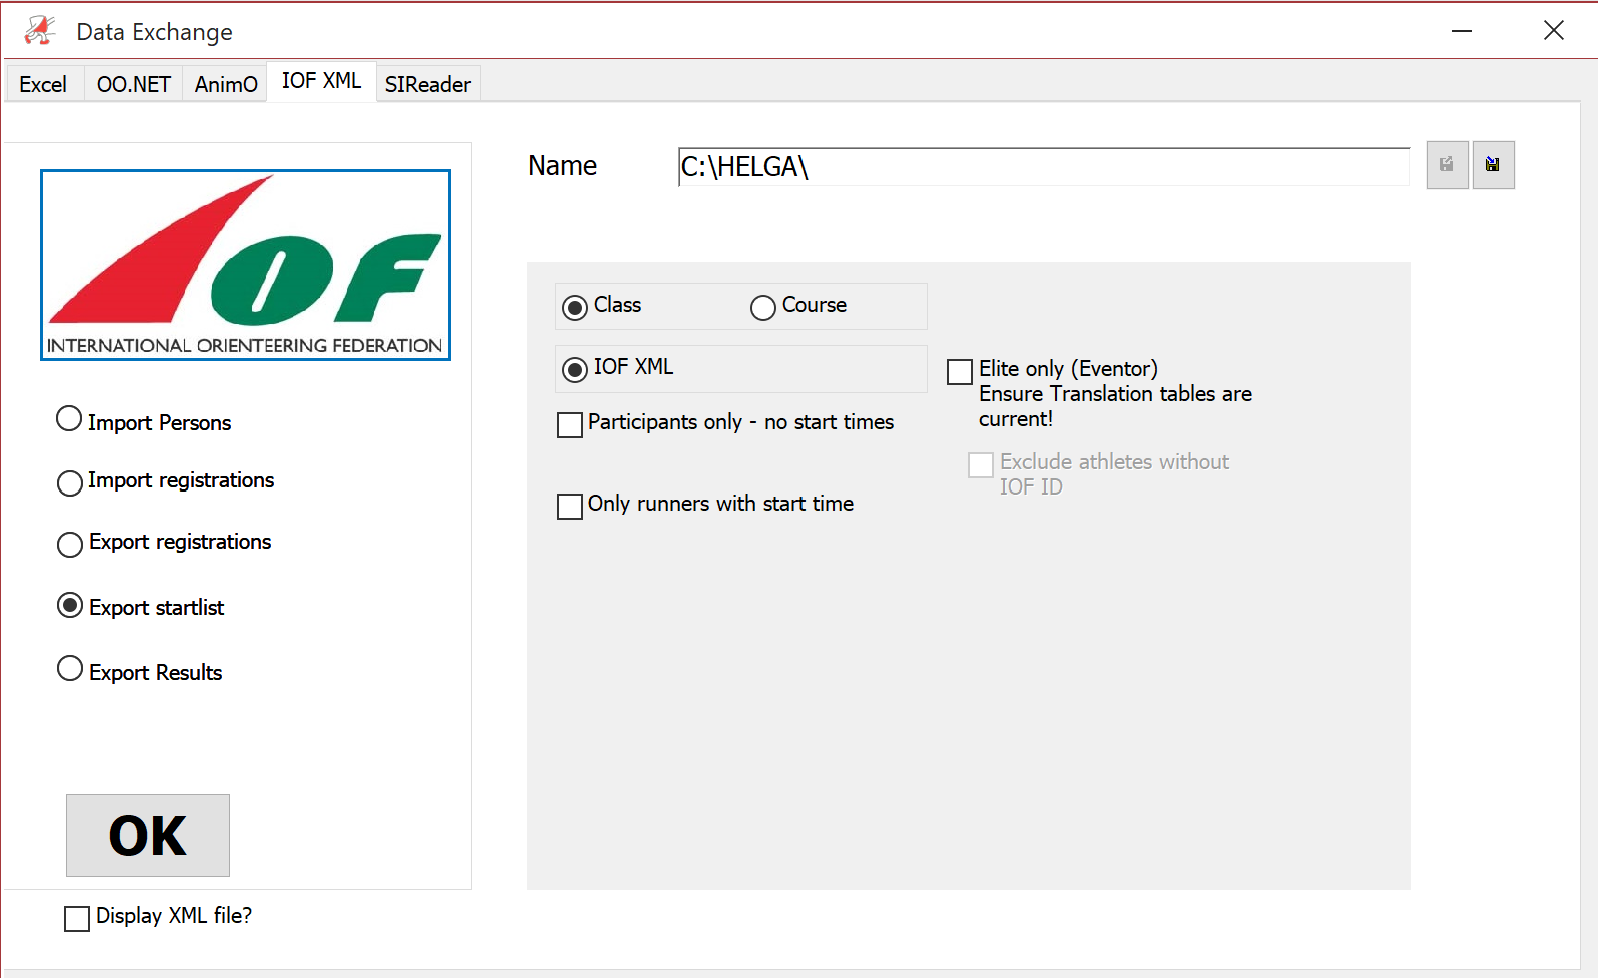Open the OO.NET tab
Screen dimensions: 1598x978
[x=134, y=84]
